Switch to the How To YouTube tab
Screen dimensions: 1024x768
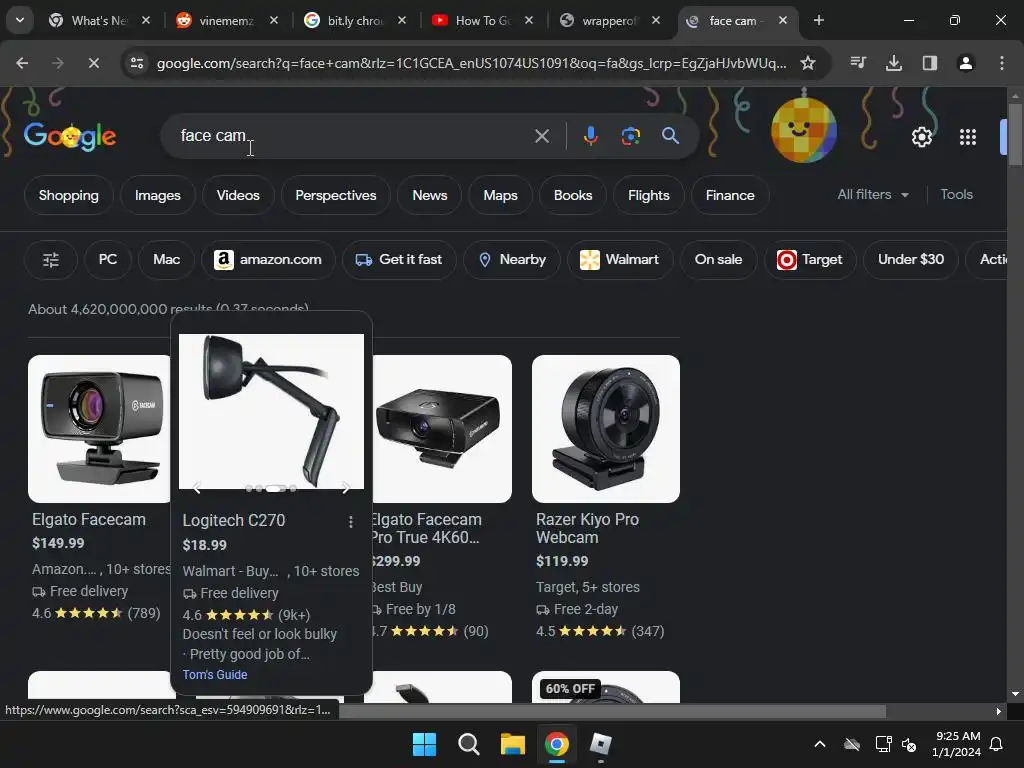483,20
